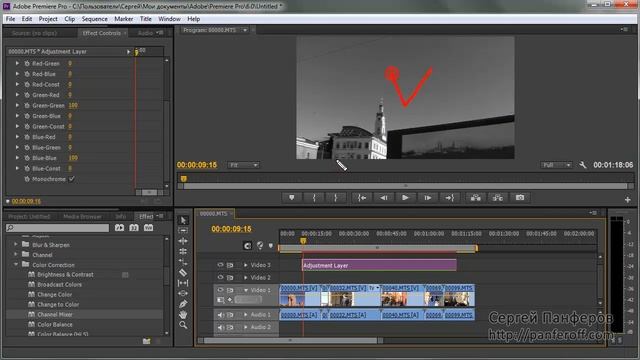Image resolution: width=640 pixels, height=360 pixels.
Task: Select the Rolling Edit tool
Action: pos(183,251)
